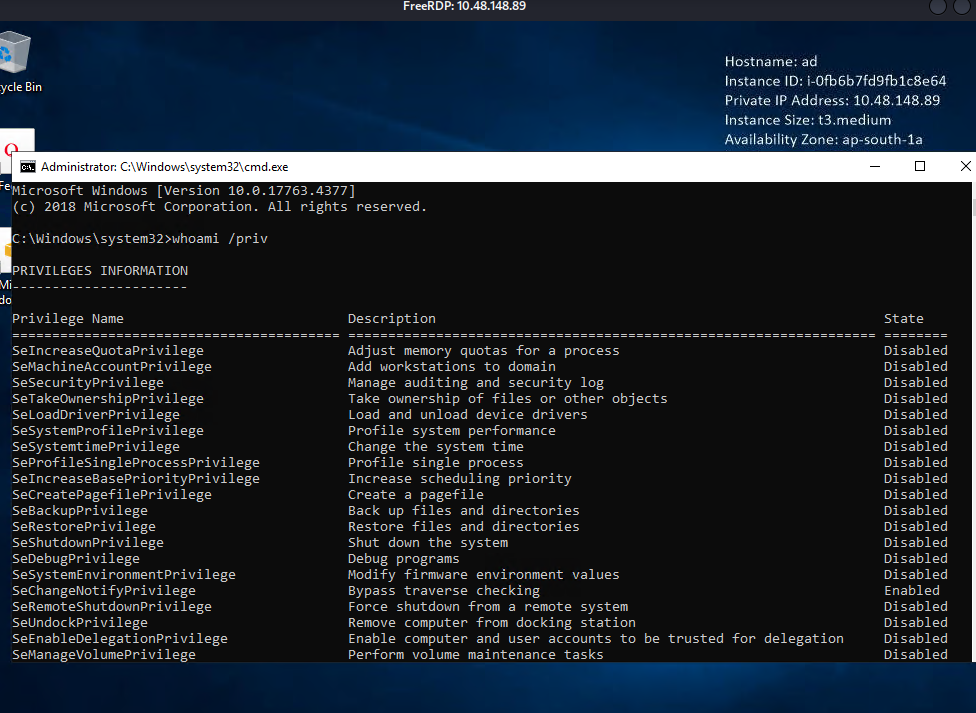Click 'Back up files and directories' description
The height and width of the screenshot is (713, 976).
(x=464, y=511)
